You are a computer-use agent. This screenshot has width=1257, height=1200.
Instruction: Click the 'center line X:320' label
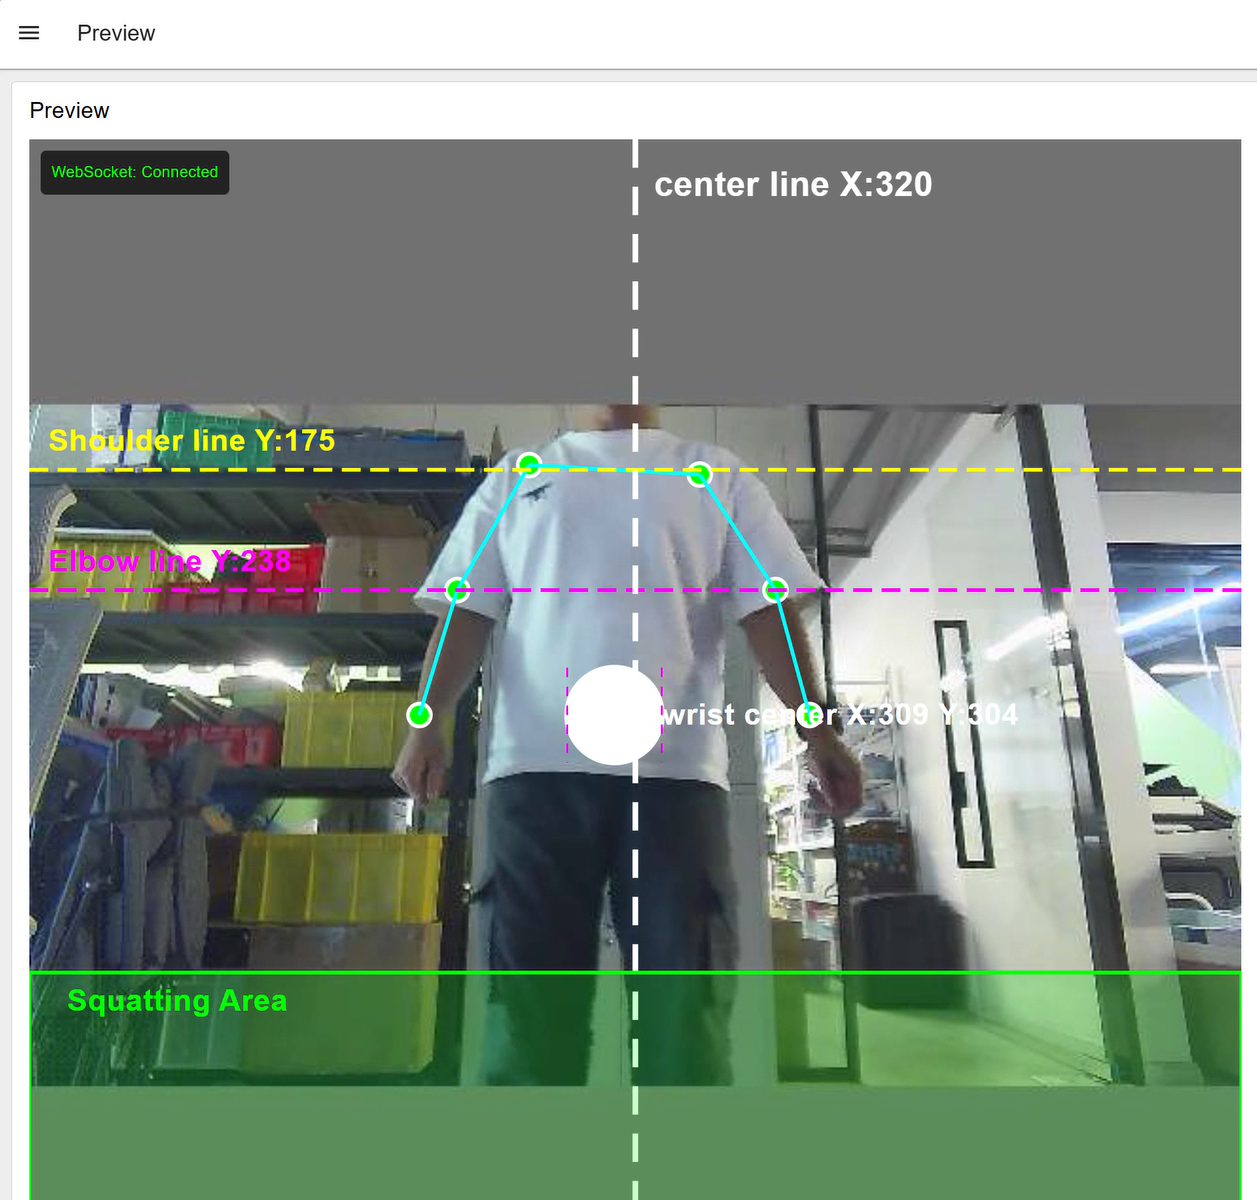click(793, 185)
